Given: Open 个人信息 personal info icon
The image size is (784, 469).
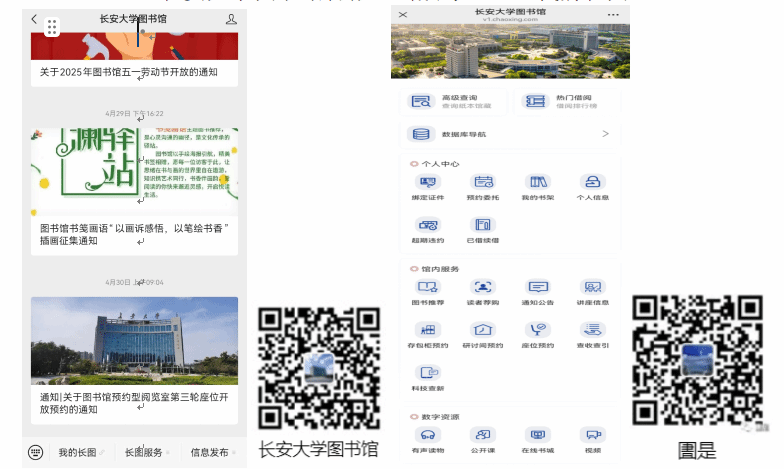Looking at the screenshot, I should 593,183.
